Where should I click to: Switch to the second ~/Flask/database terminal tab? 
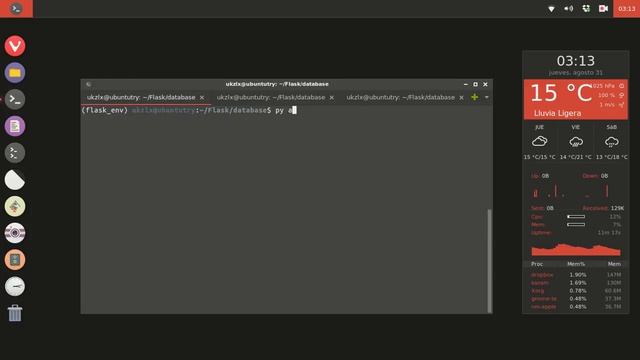point(271,98)
